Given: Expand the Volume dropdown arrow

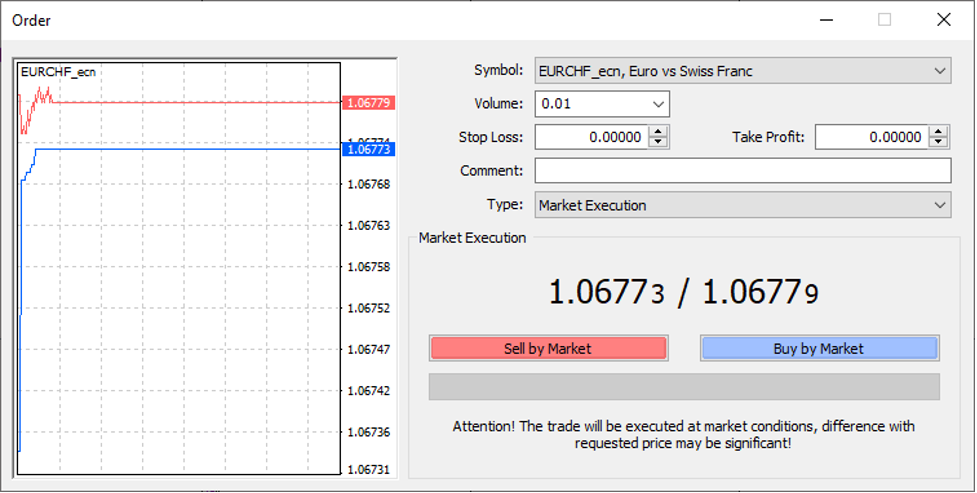Looking at the screenshot, I should 657,104.
